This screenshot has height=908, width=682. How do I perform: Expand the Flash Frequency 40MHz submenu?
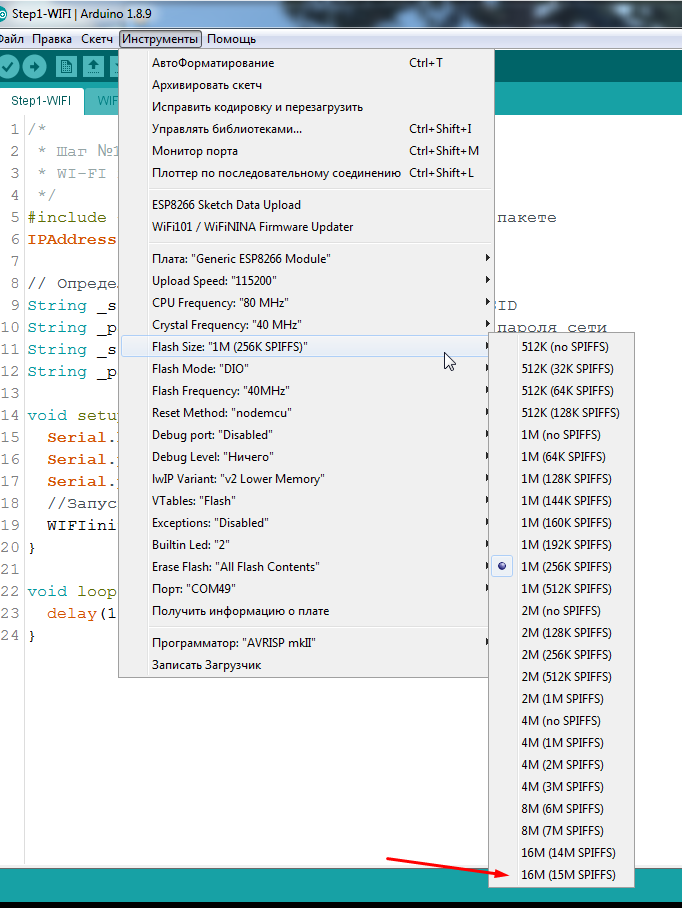click(x=307, y=391)
